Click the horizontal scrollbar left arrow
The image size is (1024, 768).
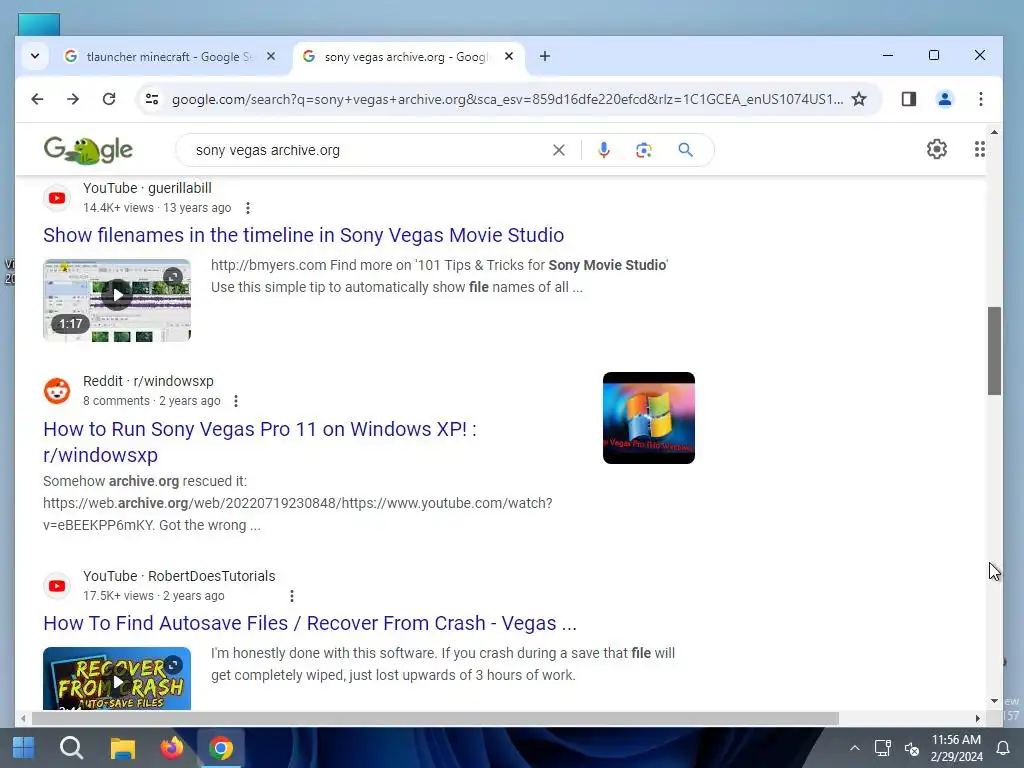pyautogui.click(x=23, y=718)
